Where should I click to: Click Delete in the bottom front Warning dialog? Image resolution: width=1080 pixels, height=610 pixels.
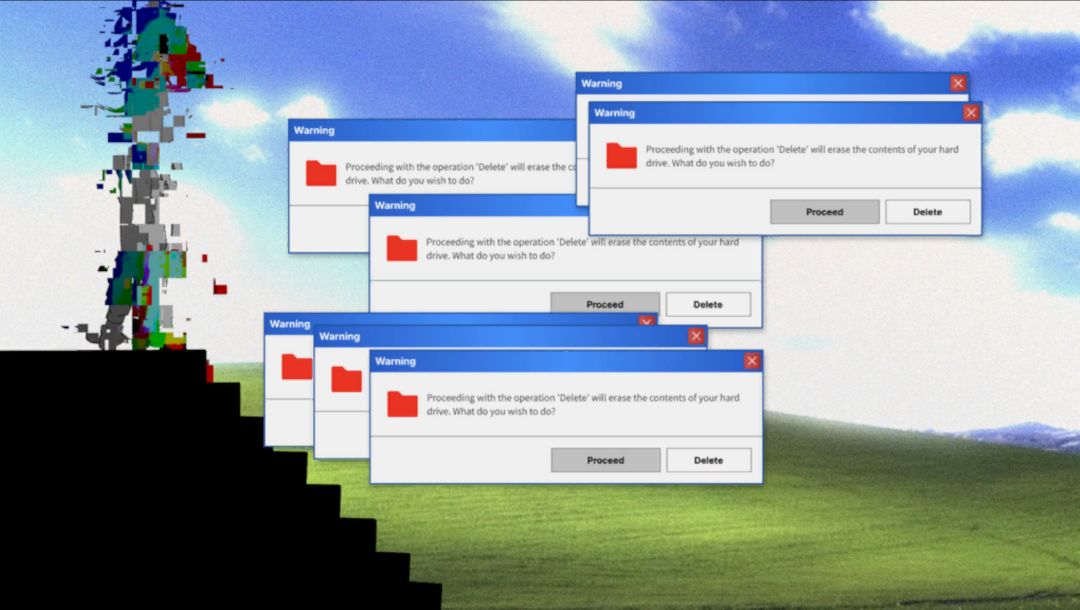709,460
